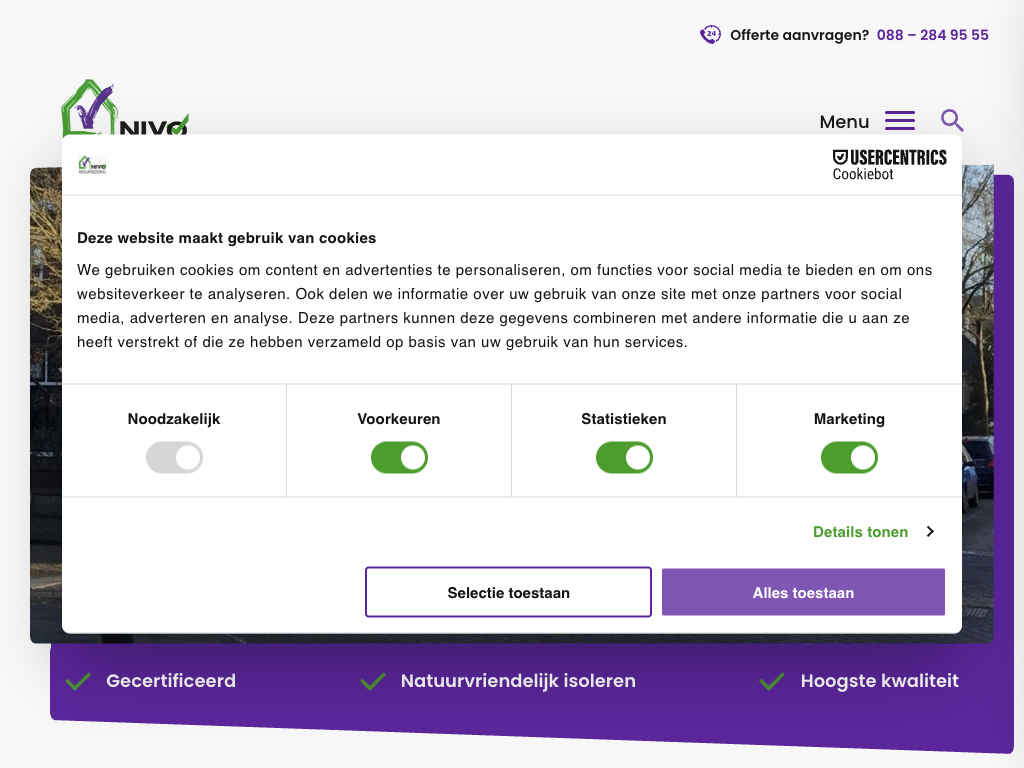This screenshot has width=1024, height=768.
Task: Turn off the Statistieken cookies toggle
Action: [624, 459]
